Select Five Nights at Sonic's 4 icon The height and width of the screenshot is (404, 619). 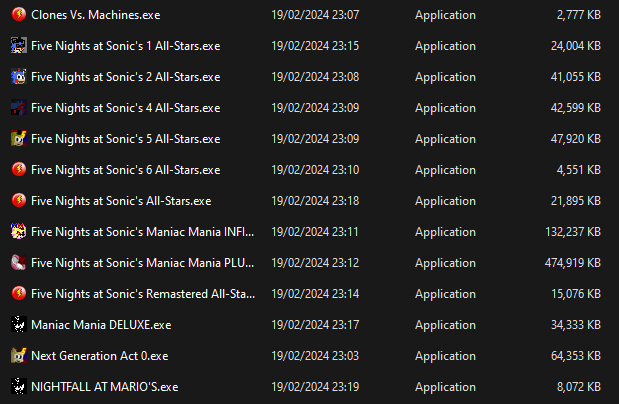18,108
